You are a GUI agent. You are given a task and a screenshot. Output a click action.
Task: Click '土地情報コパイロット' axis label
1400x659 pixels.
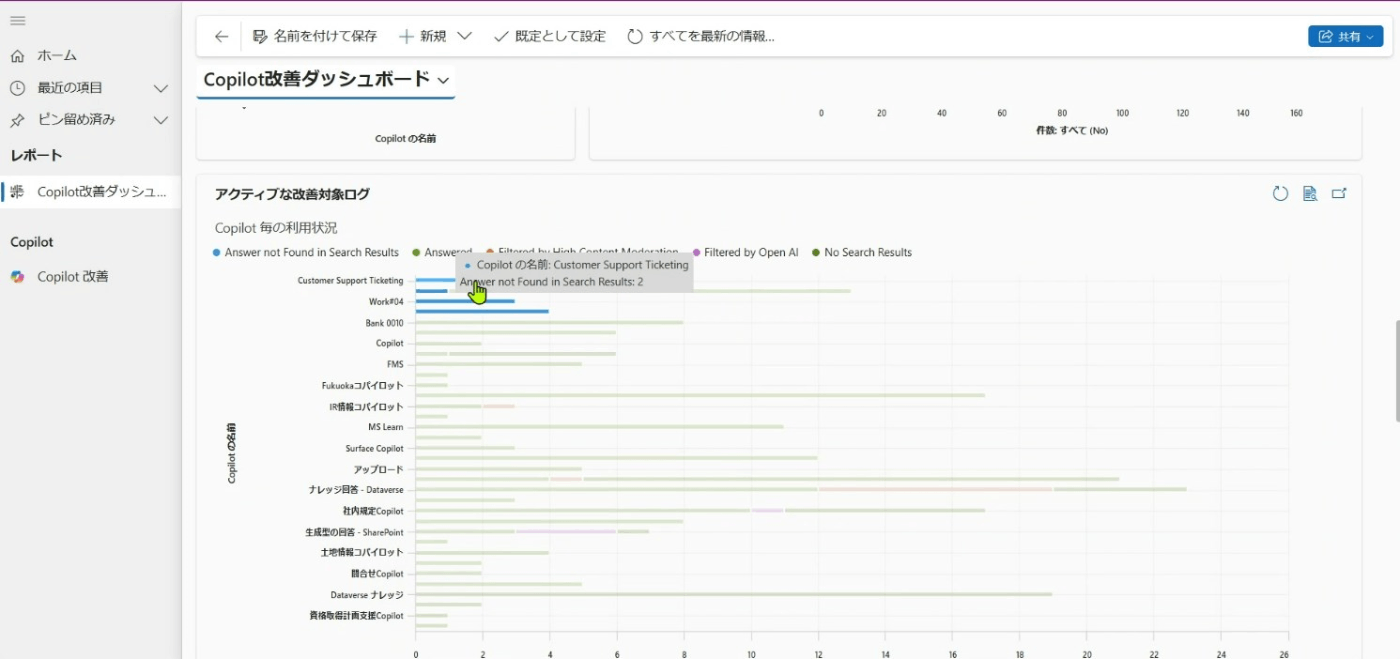tap(362, 553)
